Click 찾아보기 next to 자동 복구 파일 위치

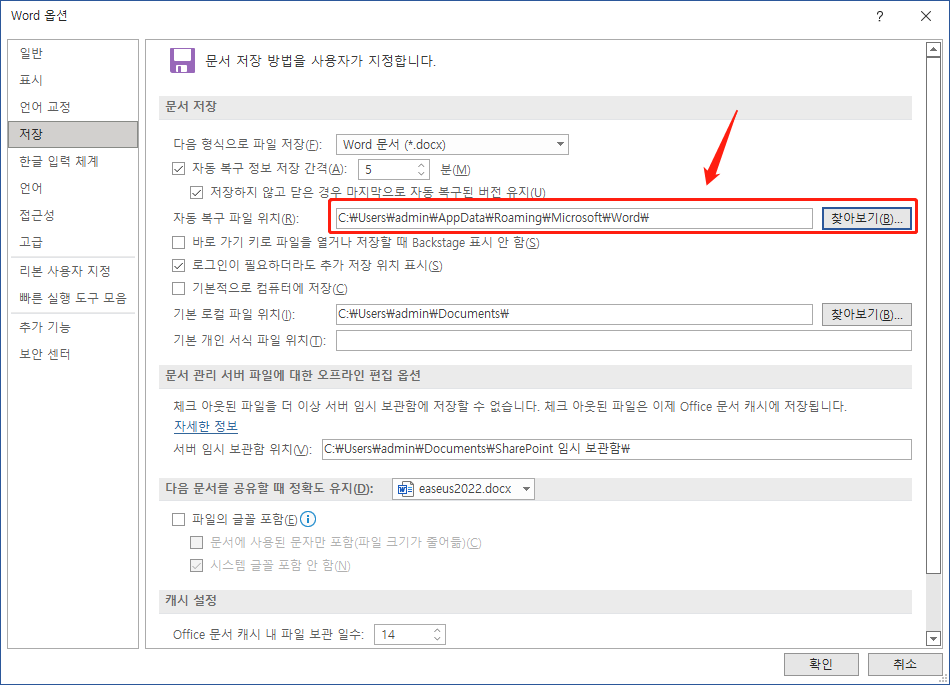(x=866, y=216)
